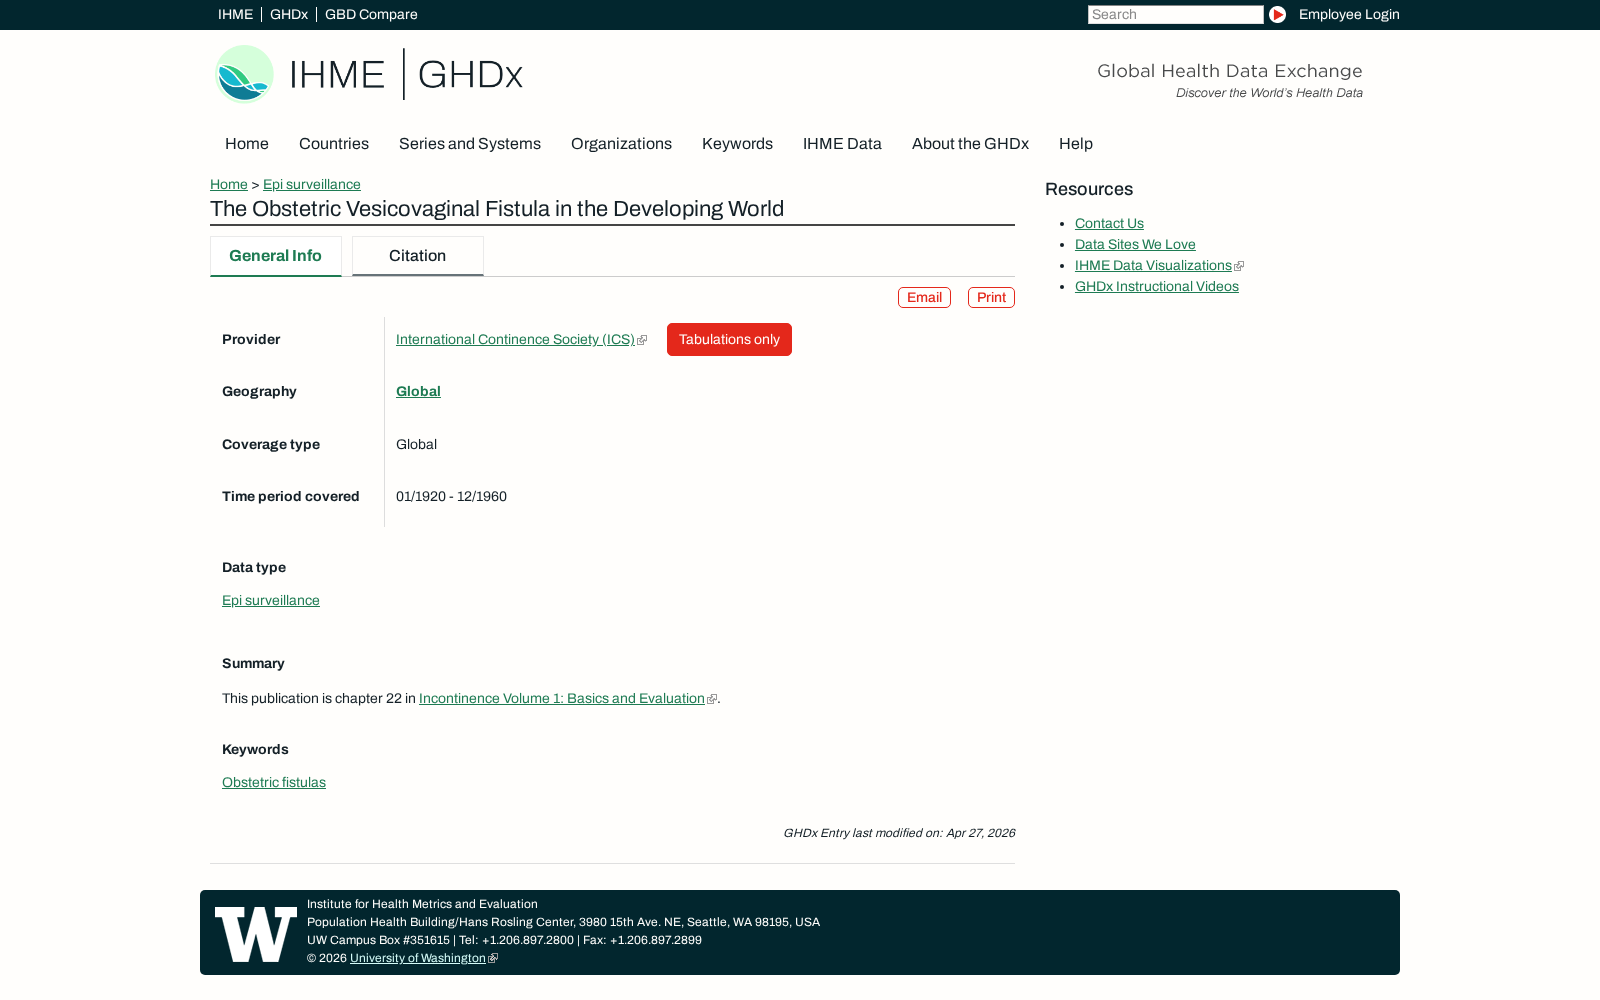Click the Print button
1600x1000 pixels.
pyautogui.click(x=991, y=298)
